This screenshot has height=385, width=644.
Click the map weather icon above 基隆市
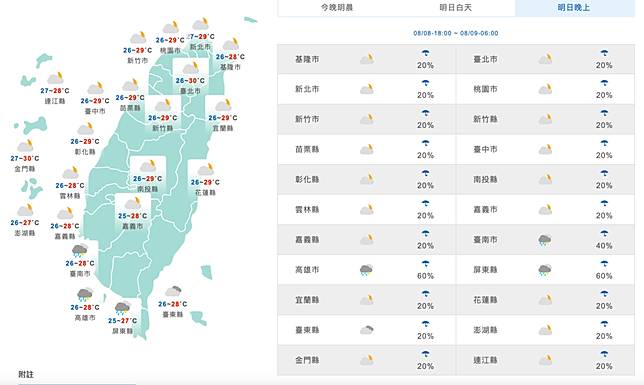pos(231,44)
